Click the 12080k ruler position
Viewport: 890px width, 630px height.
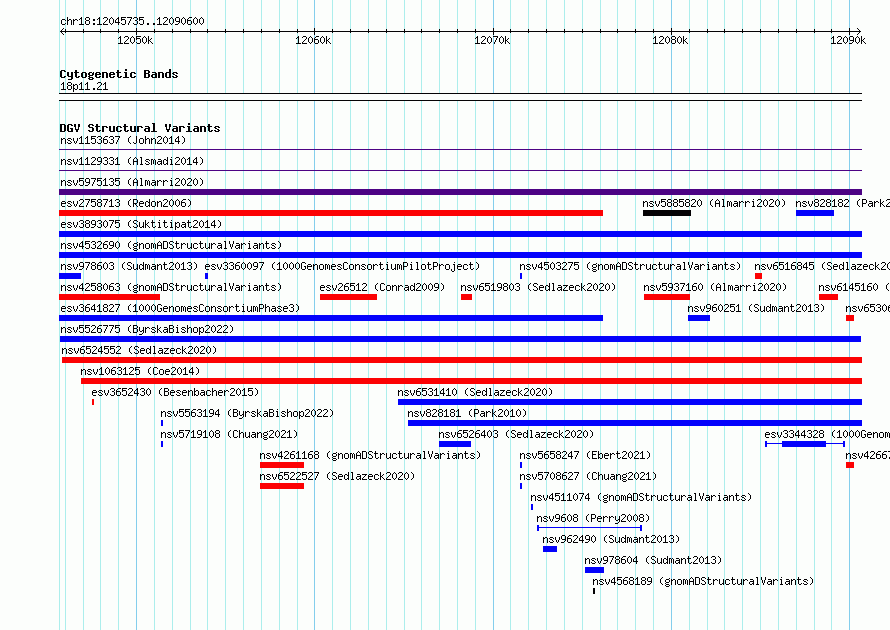(x=670, y=40)
